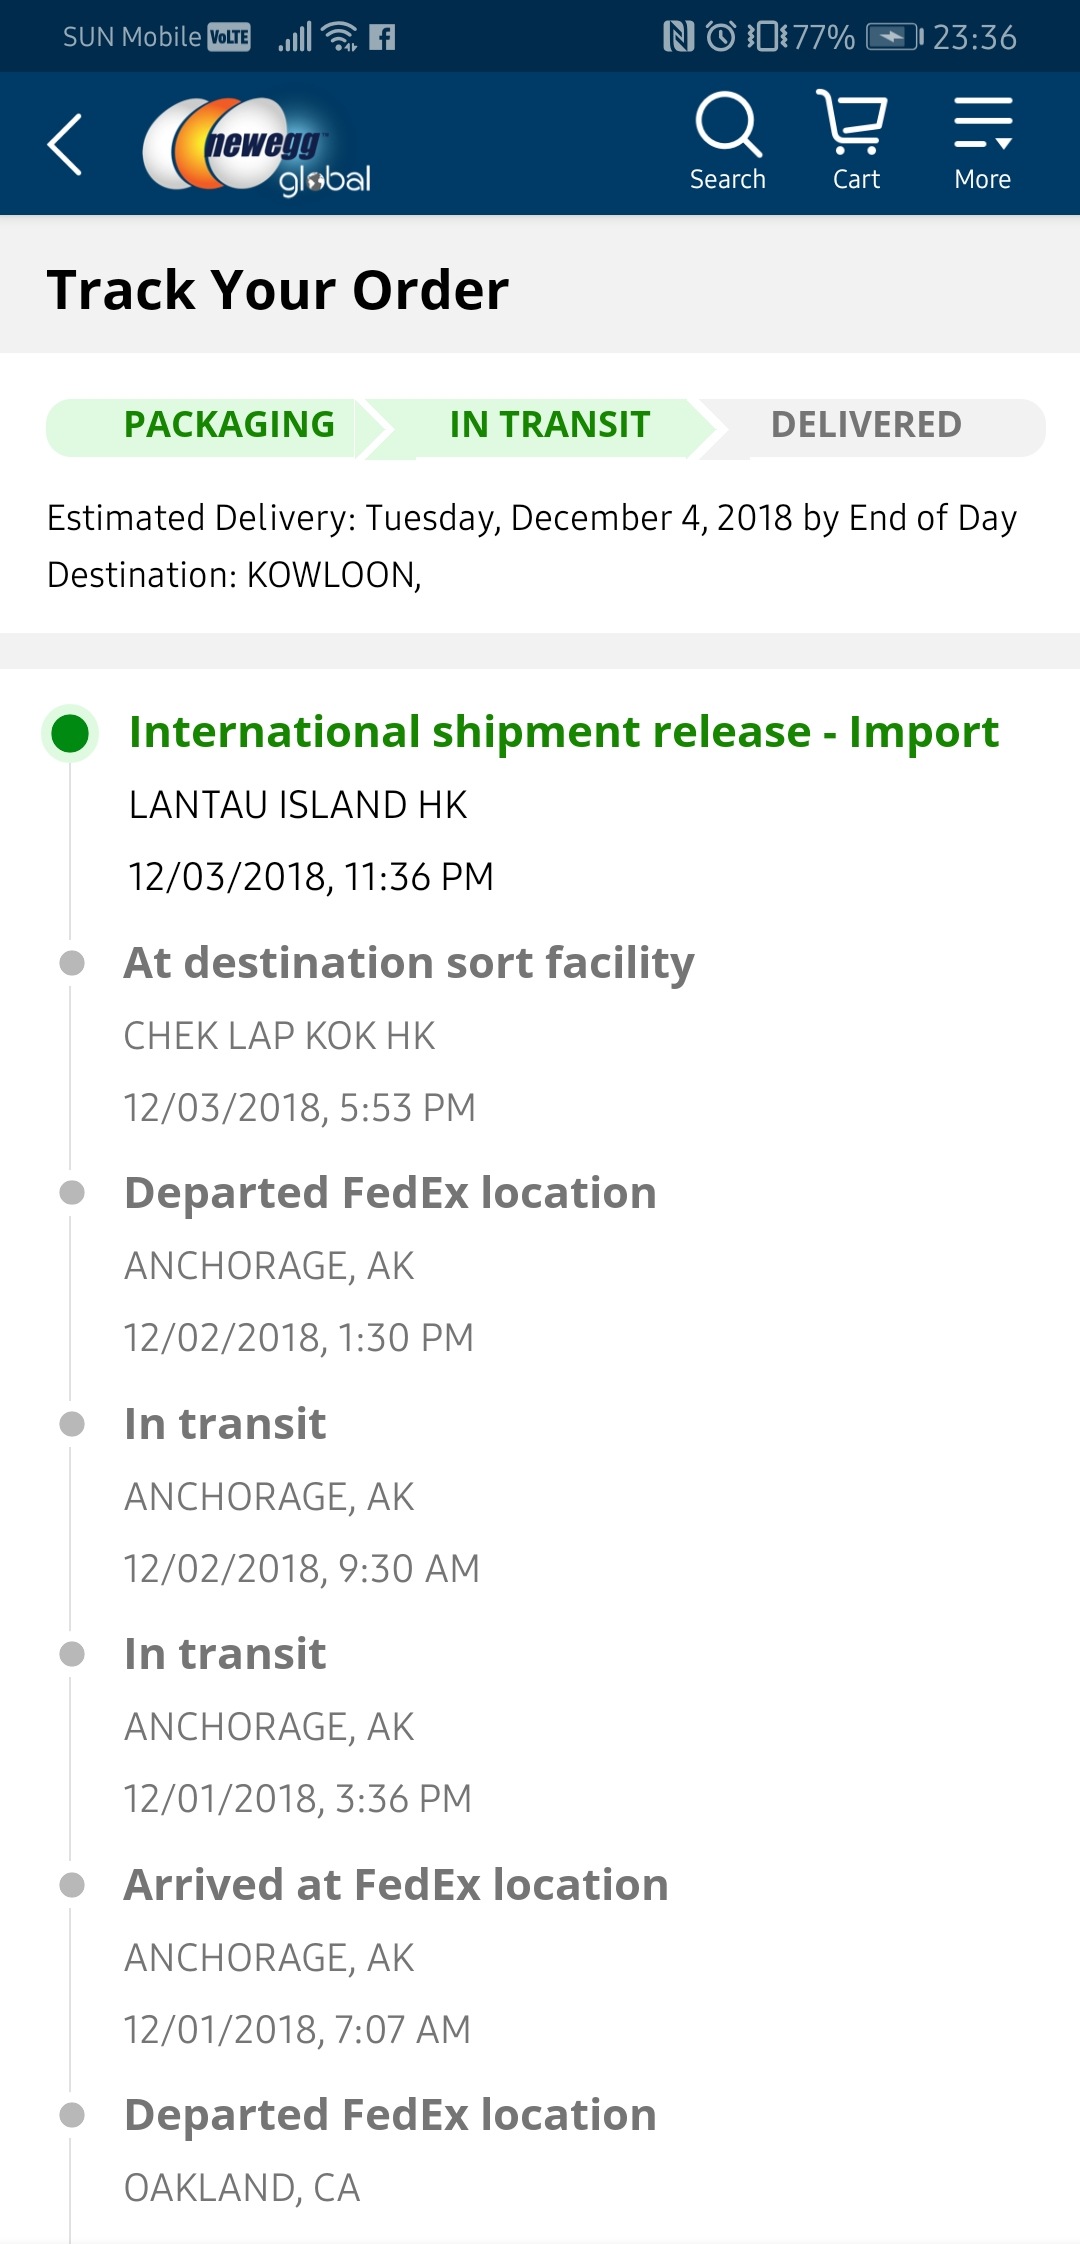Tap the alarm clock status icon
Screen dimensions: 1080x2244
click(721, 37)
